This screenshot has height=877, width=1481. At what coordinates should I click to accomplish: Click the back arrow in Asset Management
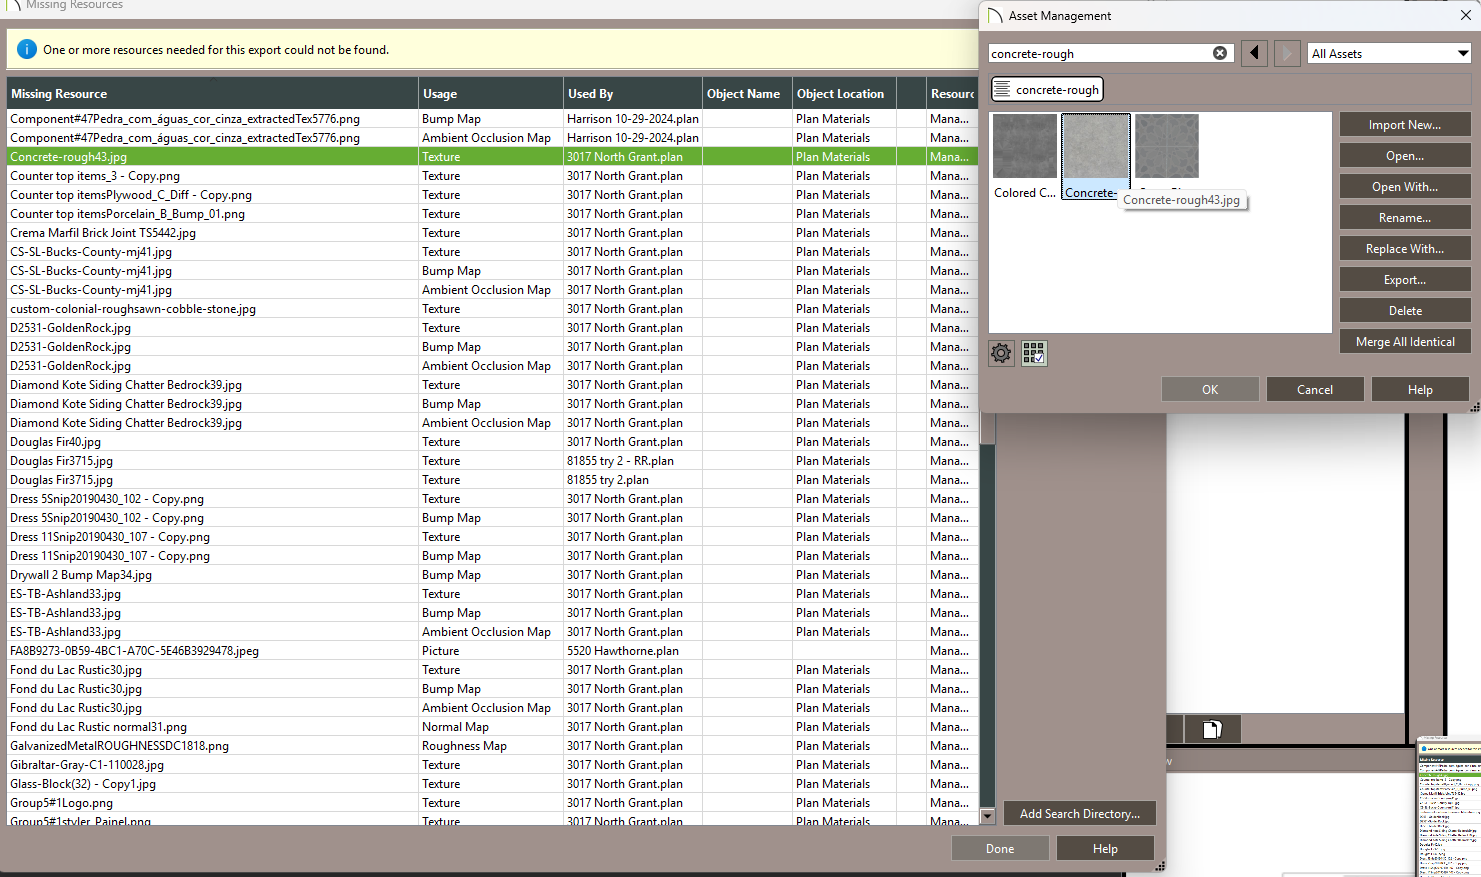[1254, 53]
